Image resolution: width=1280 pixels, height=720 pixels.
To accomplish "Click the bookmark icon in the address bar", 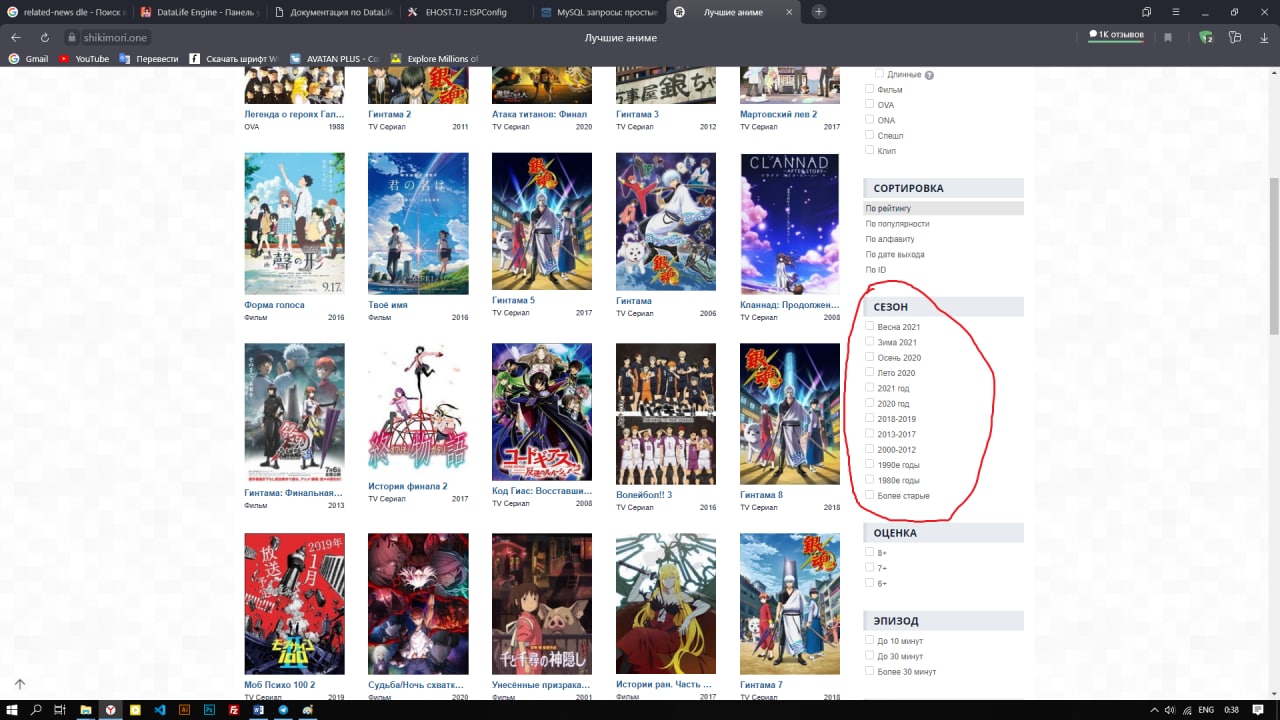I will [x=1167, y=37].
